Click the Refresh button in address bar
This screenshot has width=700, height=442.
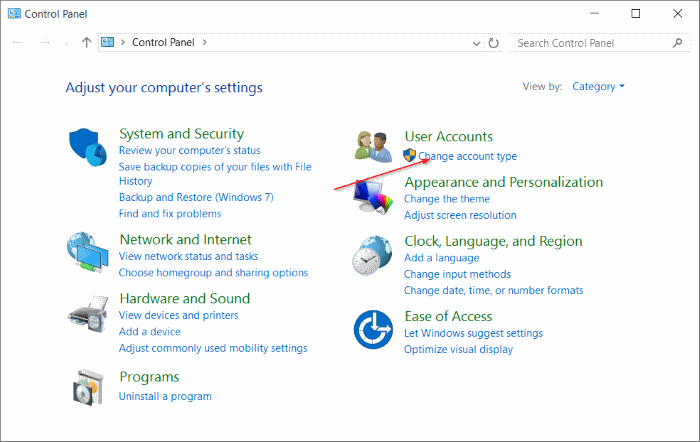[x=493, y=43]
